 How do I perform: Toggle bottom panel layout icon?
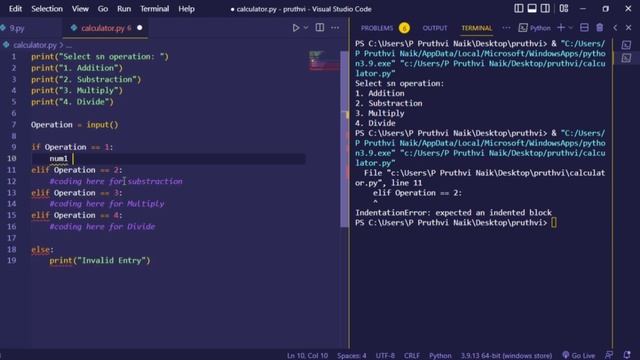(532, 9)
